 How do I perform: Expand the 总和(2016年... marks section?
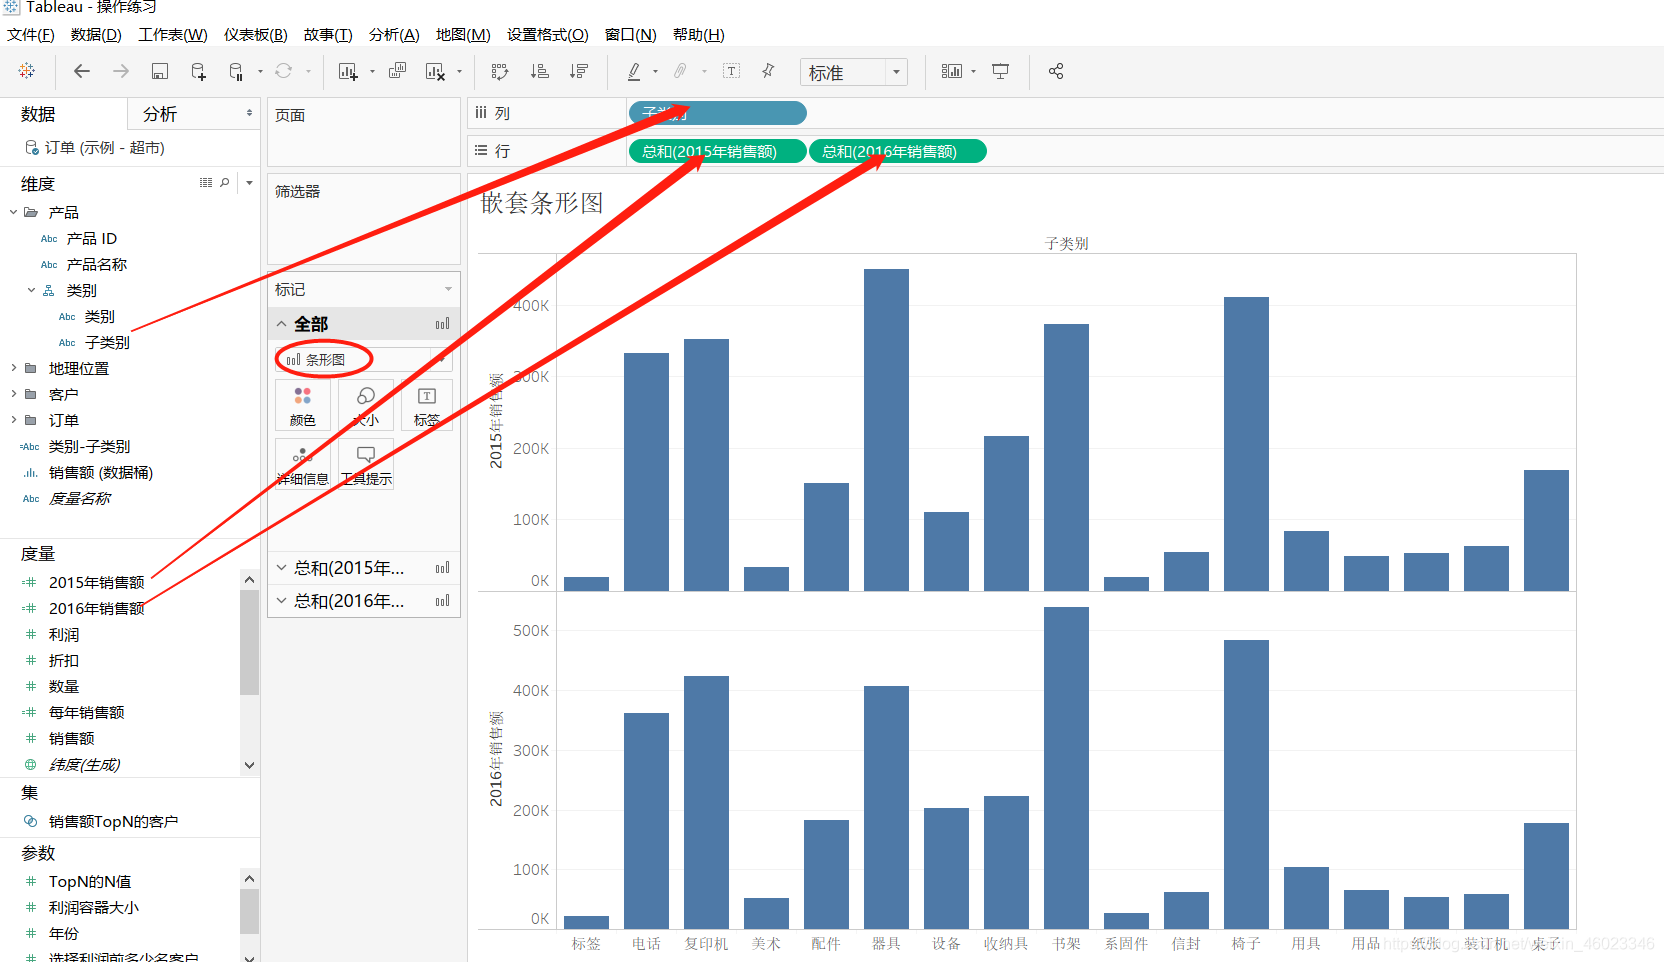click(x=281, y=601)
